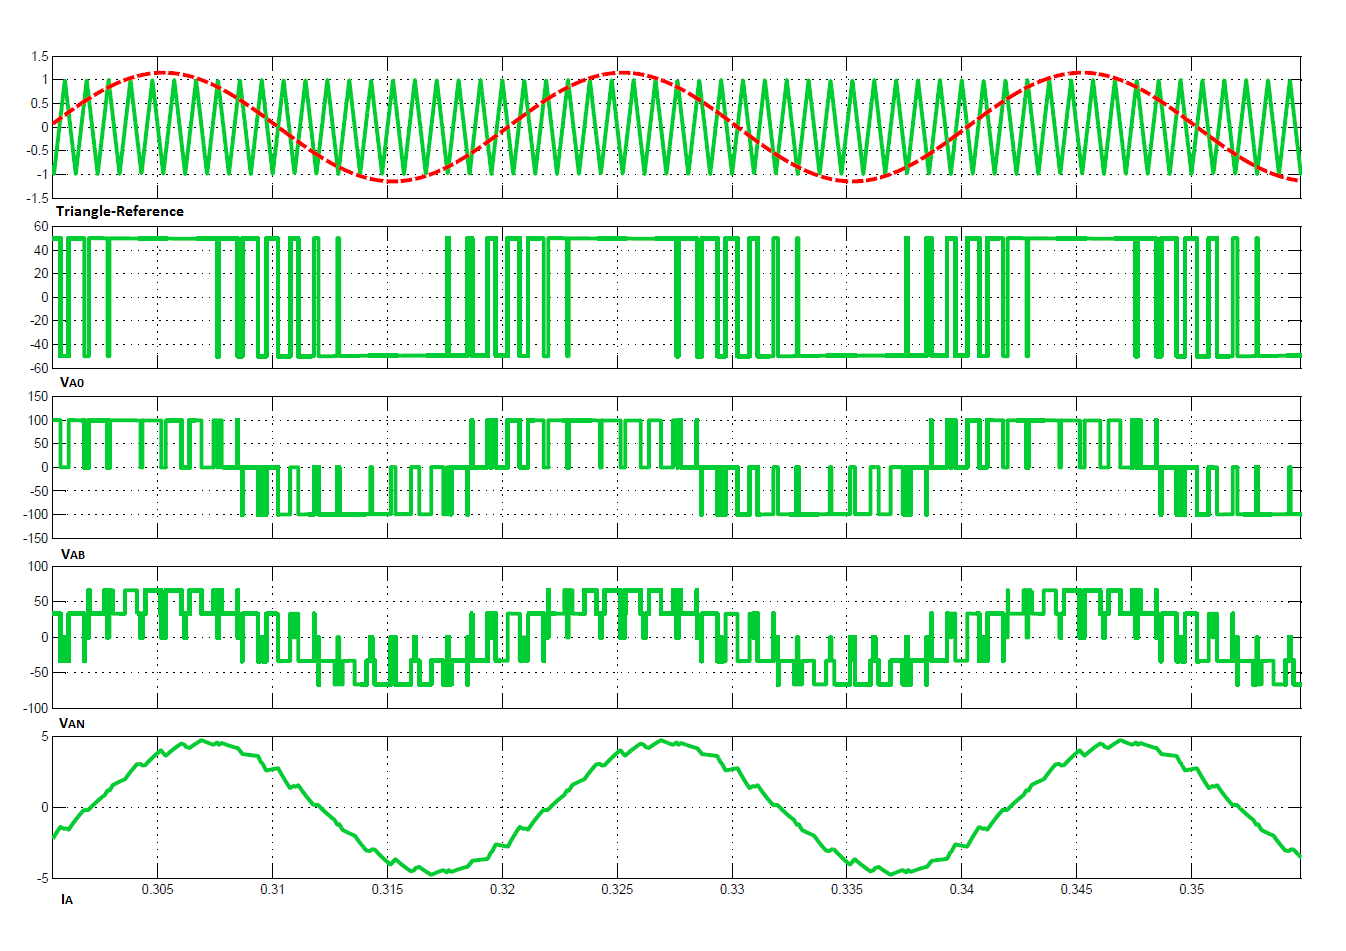Click the -5 y-axis label of IA plot
Screen dimensions: 1346x951
pyautogui.click(x=42, y=879)
